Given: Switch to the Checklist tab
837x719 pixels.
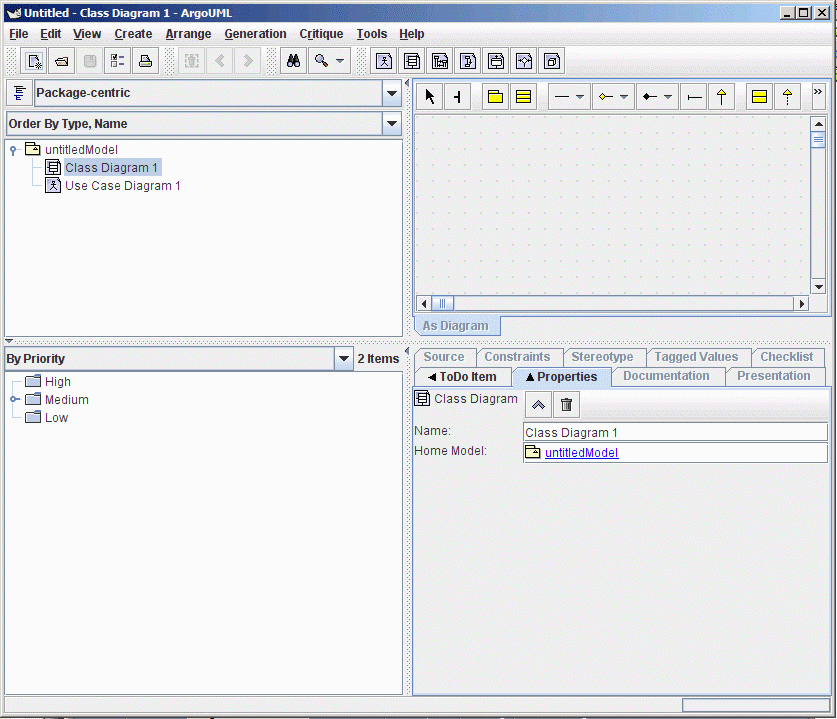Looking at the screenshot, I should pos(787,357).
